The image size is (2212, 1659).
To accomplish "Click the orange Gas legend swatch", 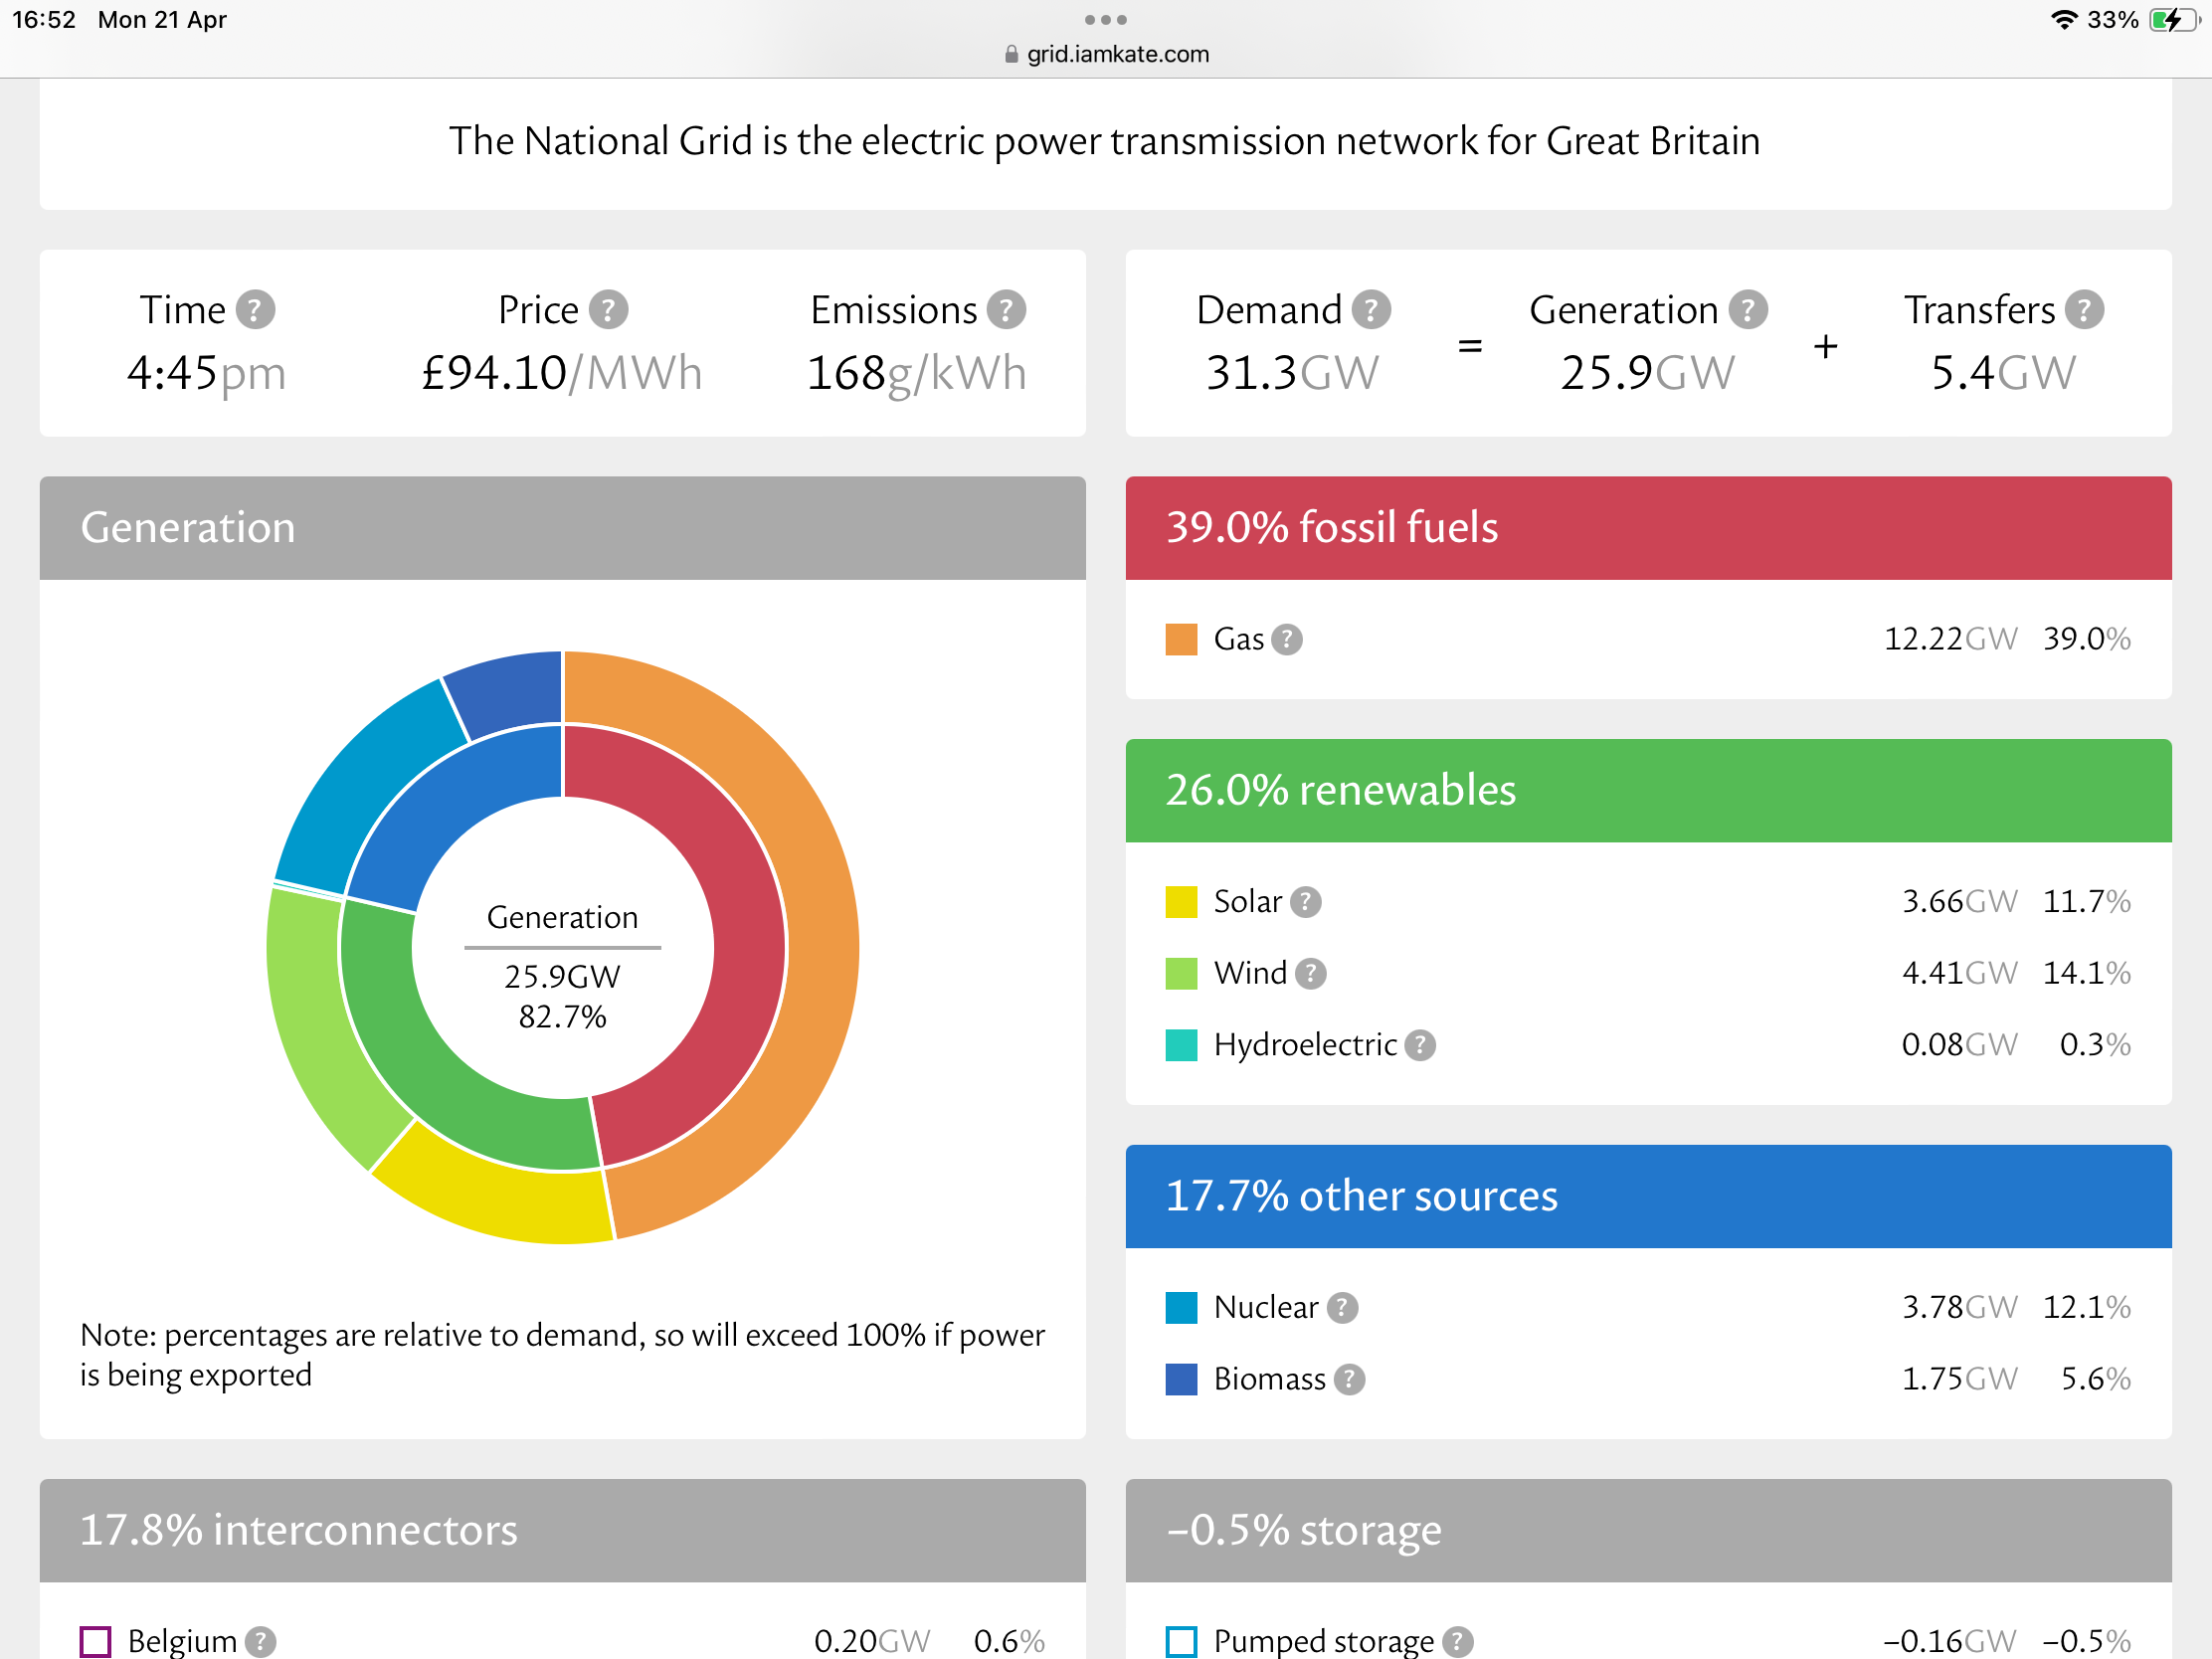I will tap(1181, 639).
